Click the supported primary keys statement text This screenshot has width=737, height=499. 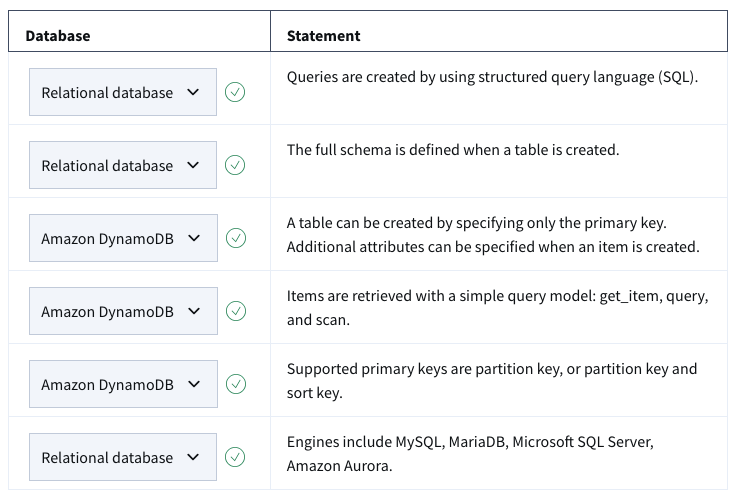click(492, 379)
